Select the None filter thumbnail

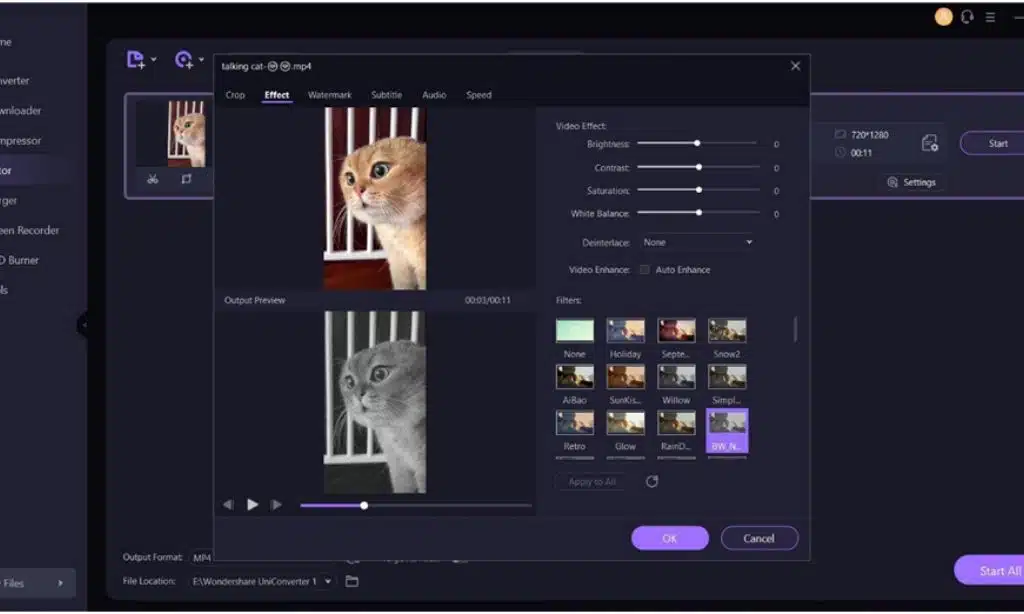coord(574,330)
